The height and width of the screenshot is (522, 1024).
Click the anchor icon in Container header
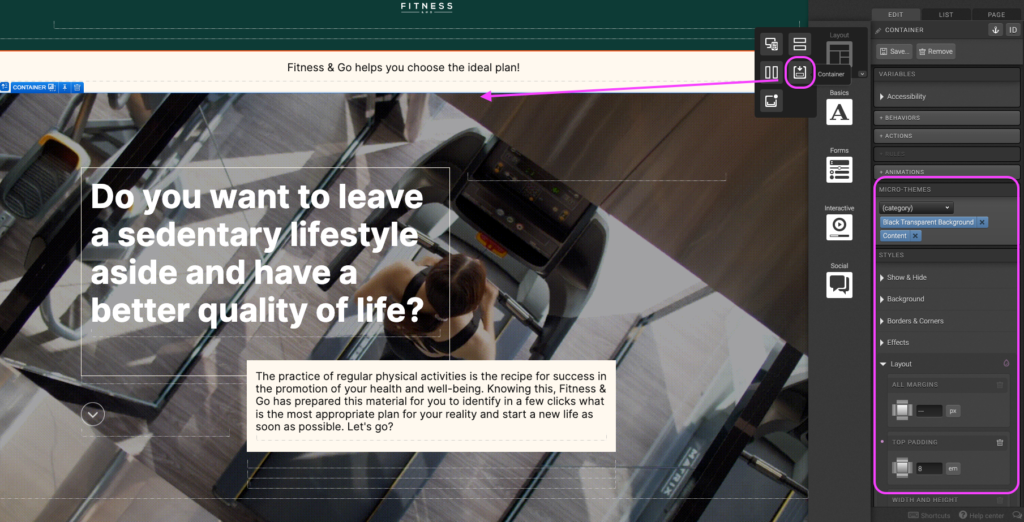[x=996, y=30]
